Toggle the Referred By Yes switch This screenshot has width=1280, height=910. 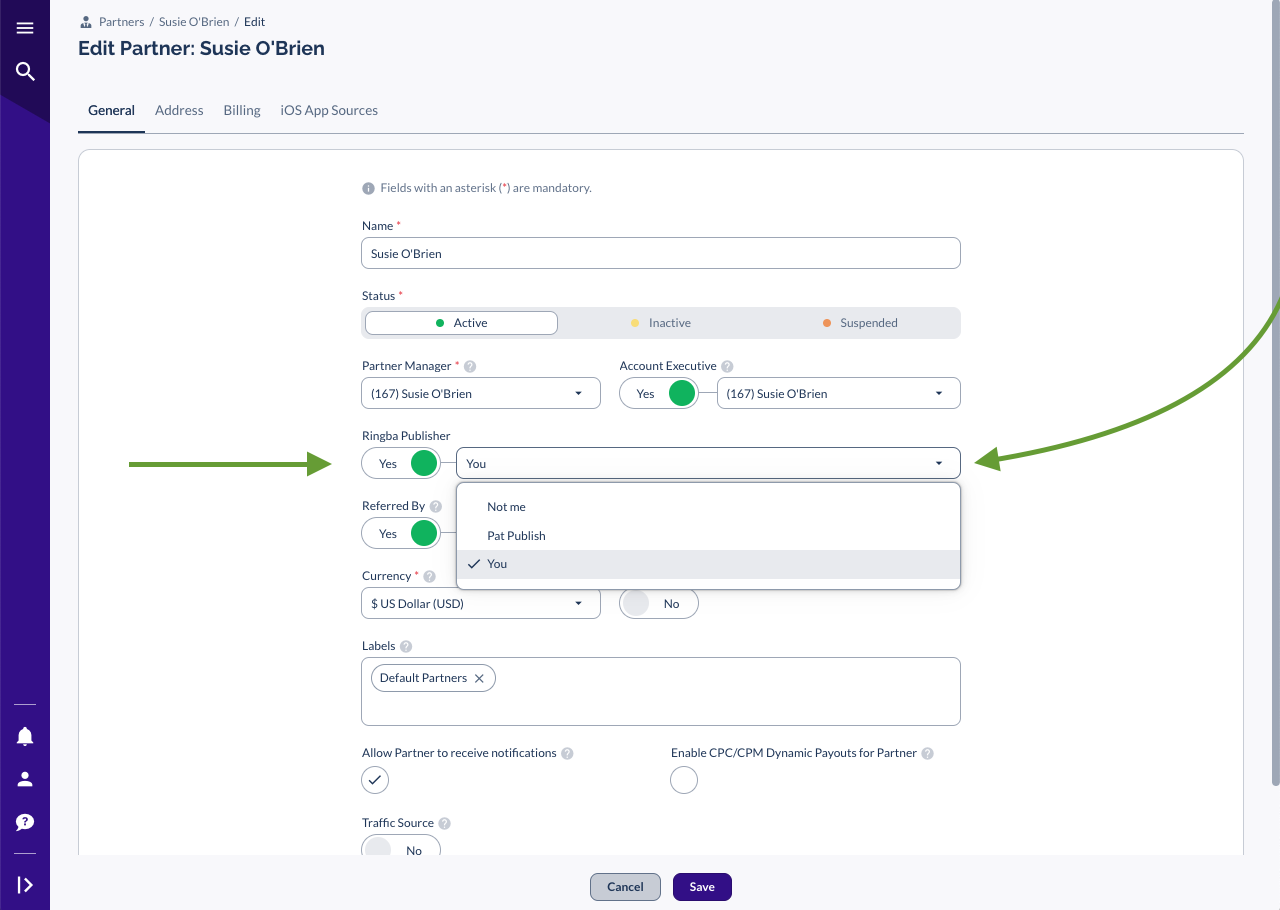click(401, 533)
